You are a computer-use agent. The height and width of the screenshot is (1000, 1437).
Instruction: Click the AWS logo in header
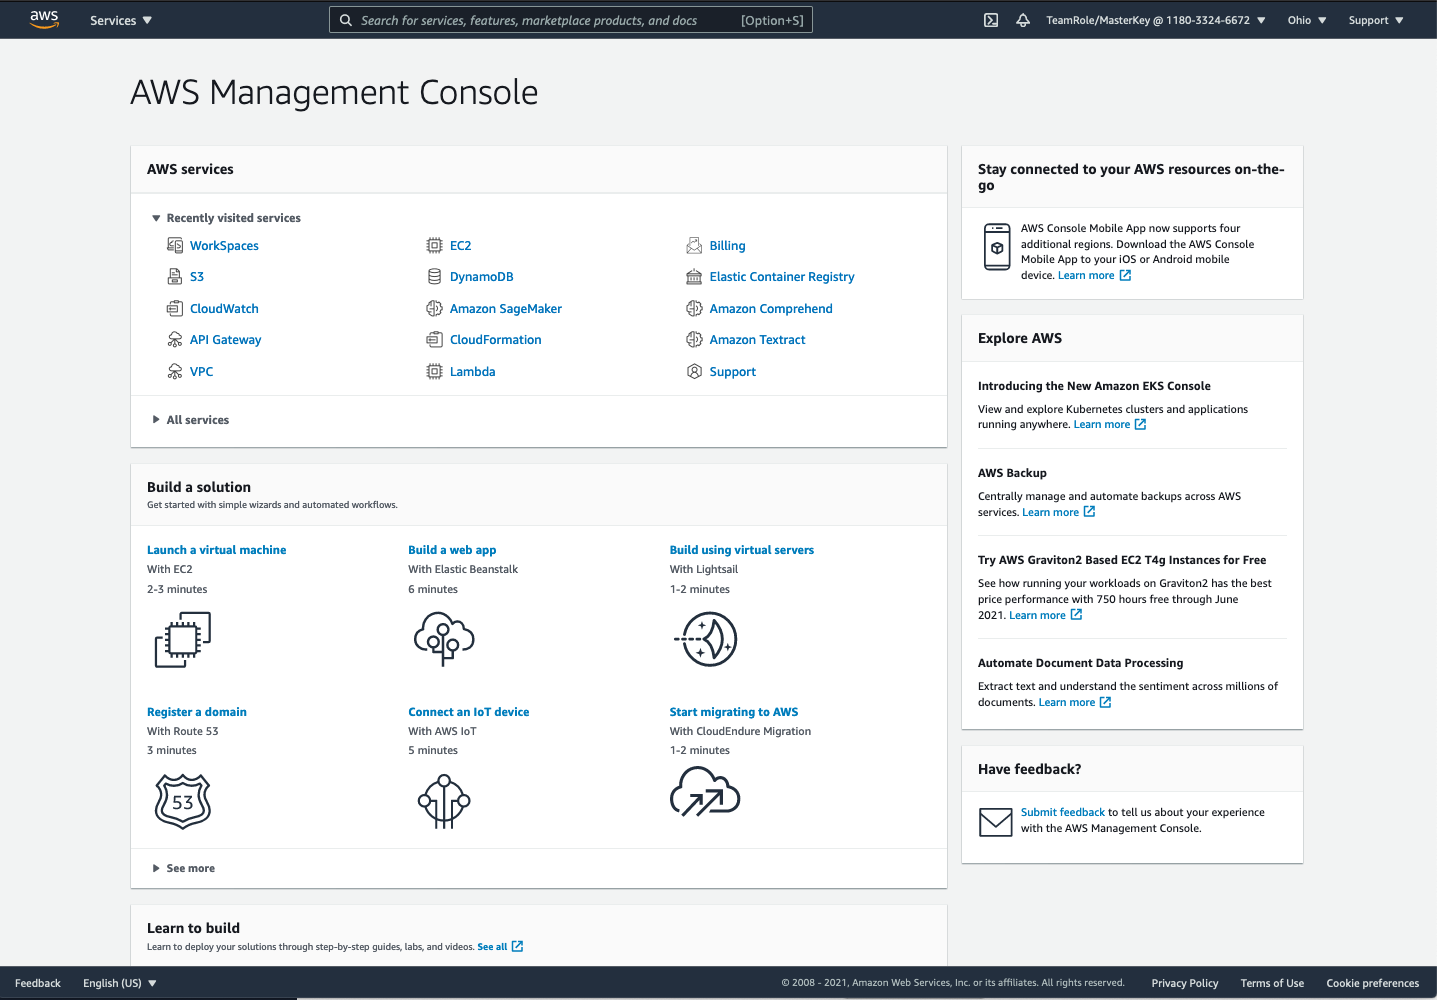point(44,19)
